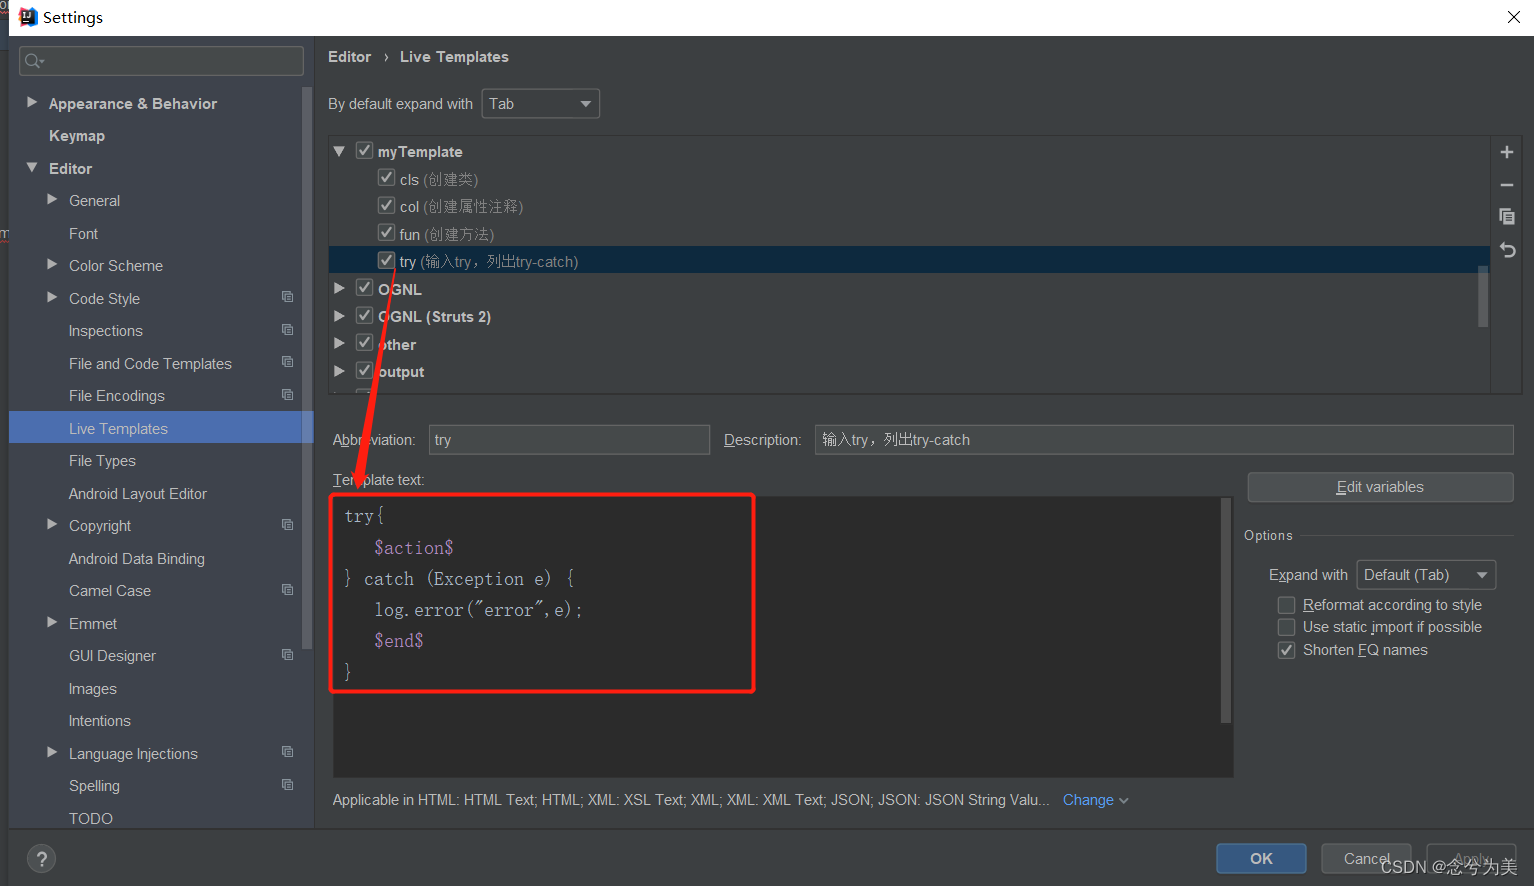Image resolution: width=1534 pixels, height=886 pixels.
Task: Click inside the settings search box
Action: (161, 61)
